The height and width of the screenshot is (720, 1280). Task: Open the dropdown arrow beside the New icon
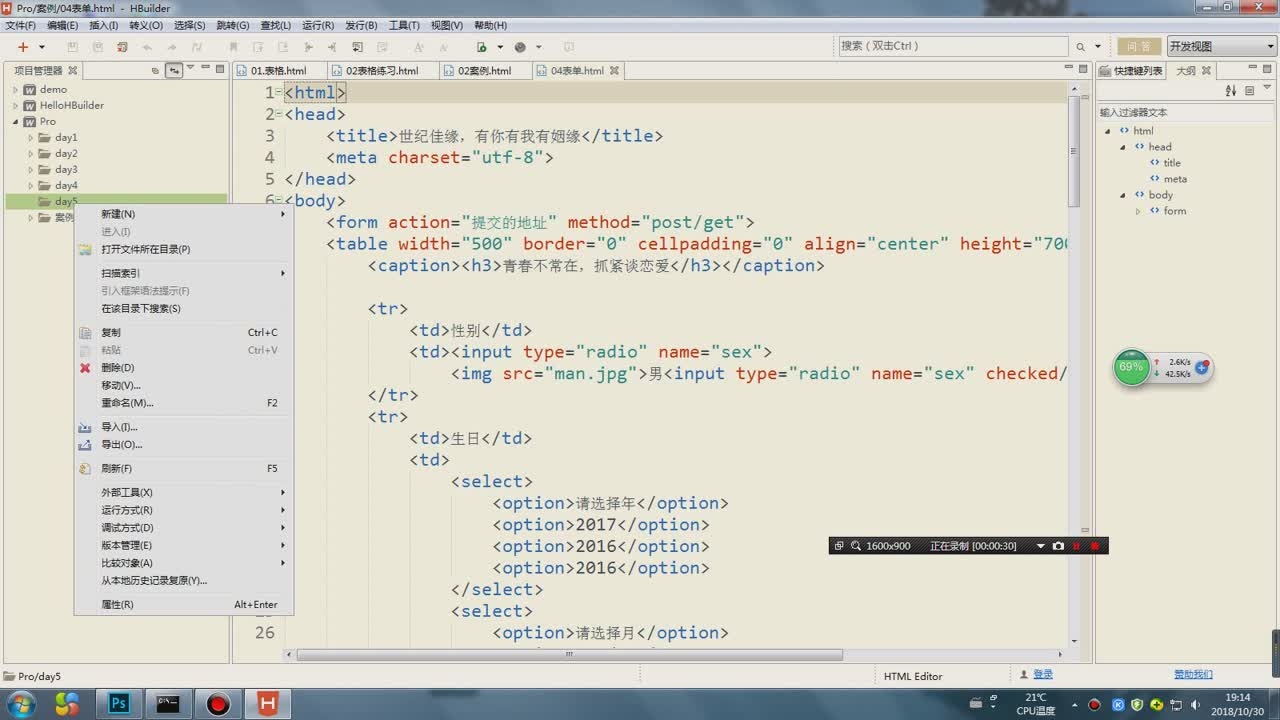42,47
